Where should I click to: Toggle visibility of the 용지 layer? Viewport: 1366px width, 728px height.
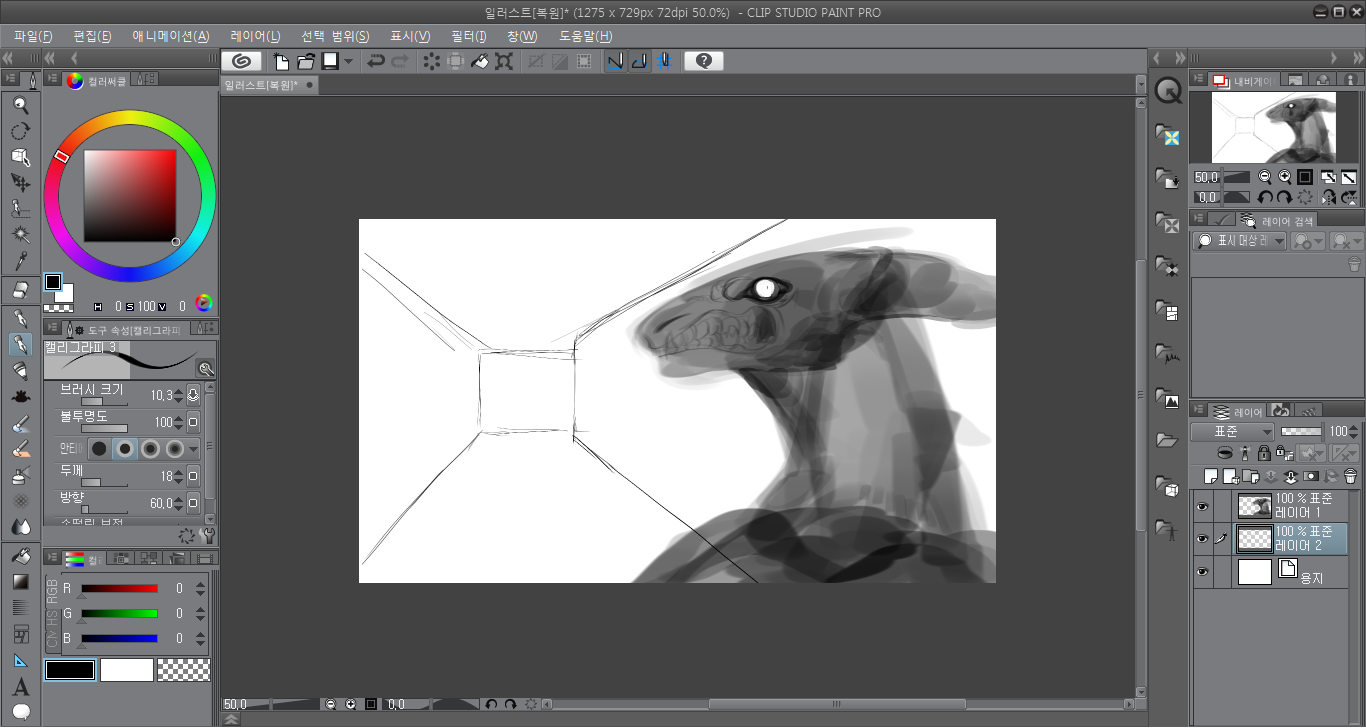(1203, 572)
